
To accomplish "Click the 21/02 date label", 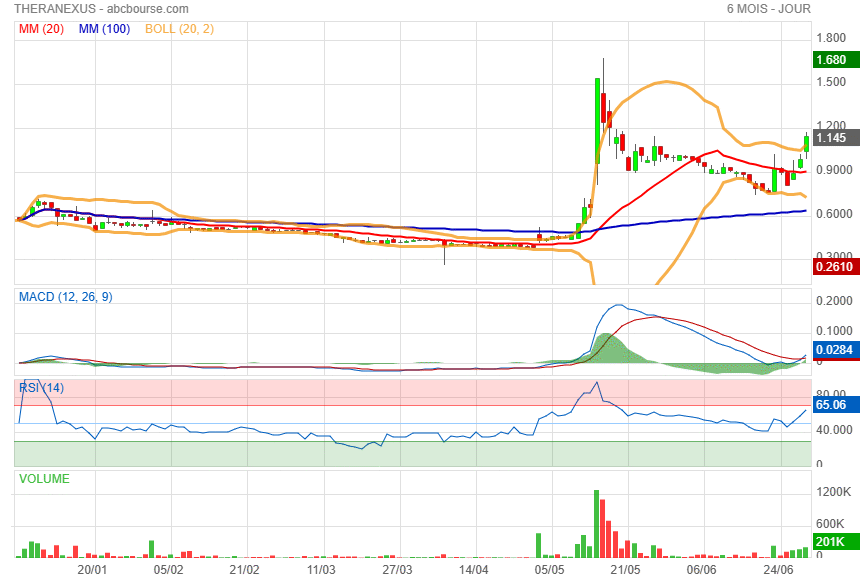I will (245, 570).
